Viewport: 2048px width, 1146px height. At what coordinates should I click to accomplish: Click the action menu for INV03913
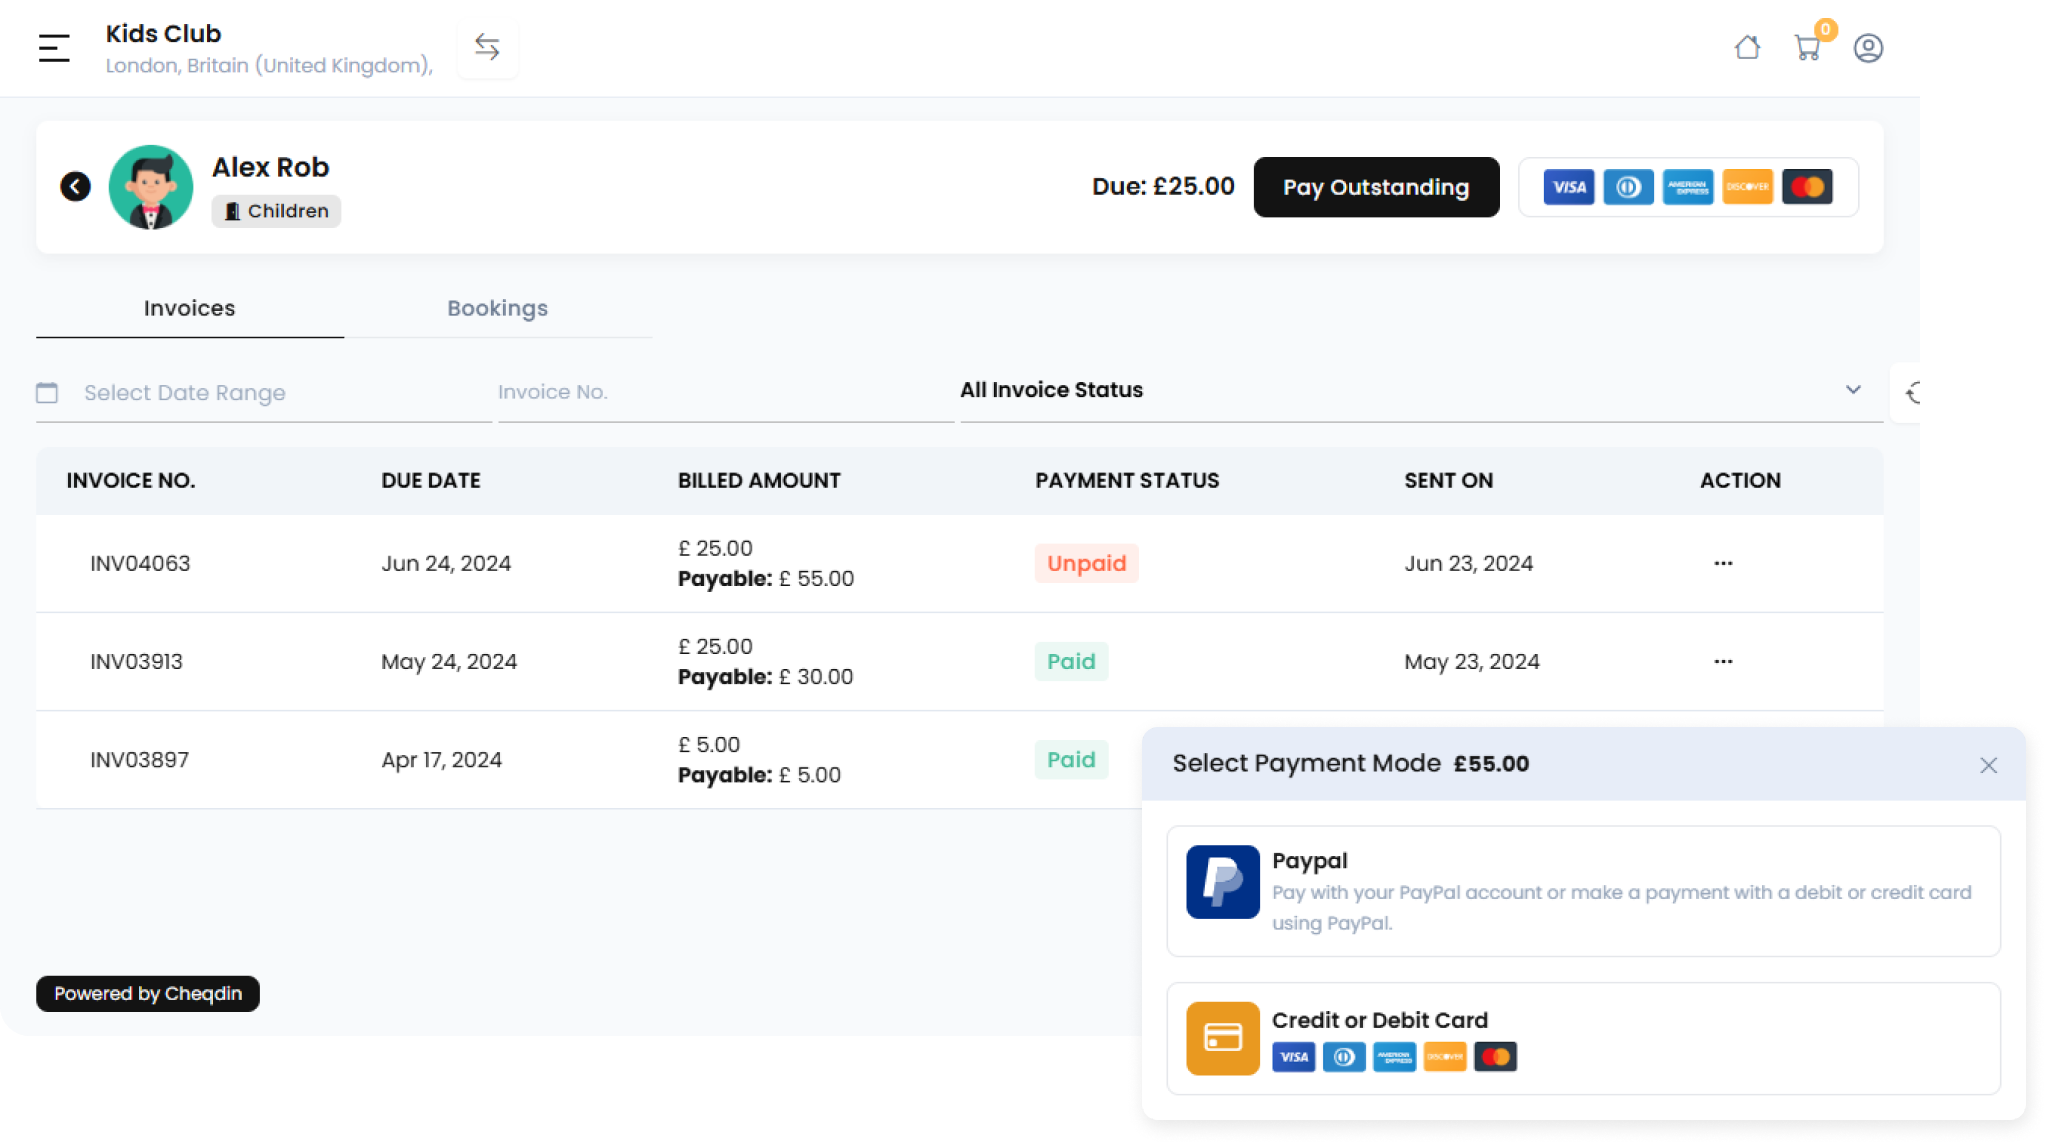click(x=1723, y=661)
